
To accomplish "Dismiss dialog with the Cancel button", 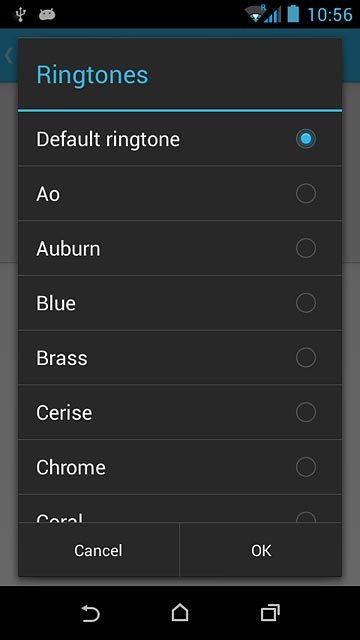I will pos(98,550).
